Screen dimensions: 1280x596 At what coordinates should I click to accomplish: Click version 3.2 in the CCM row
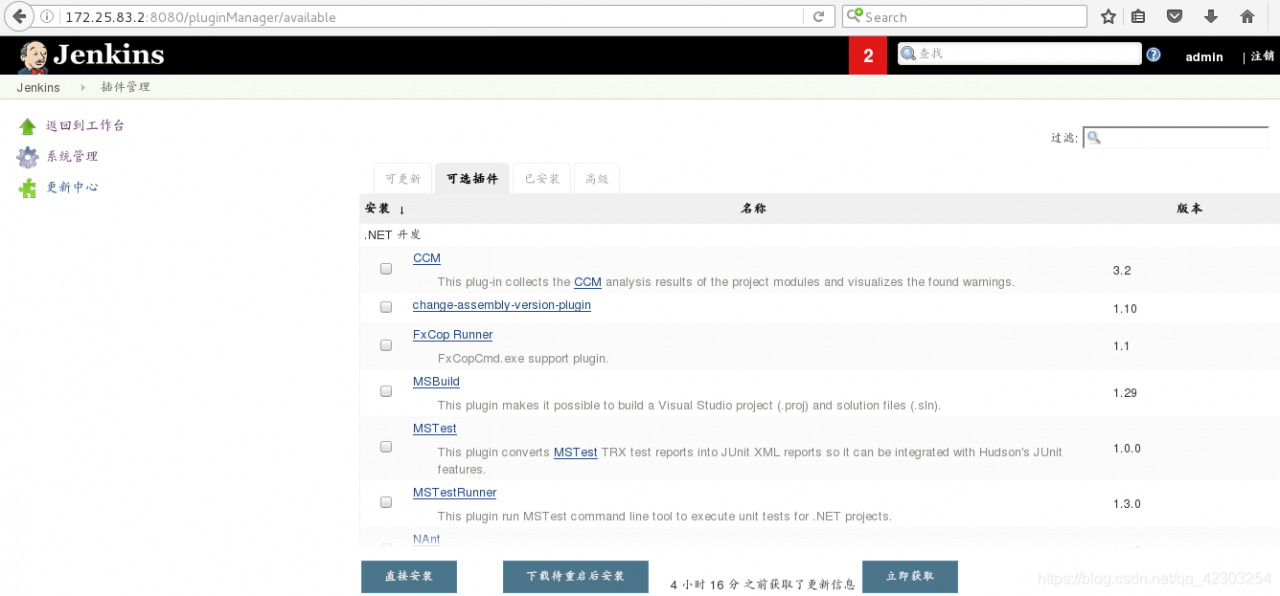tap(1122, 271)
